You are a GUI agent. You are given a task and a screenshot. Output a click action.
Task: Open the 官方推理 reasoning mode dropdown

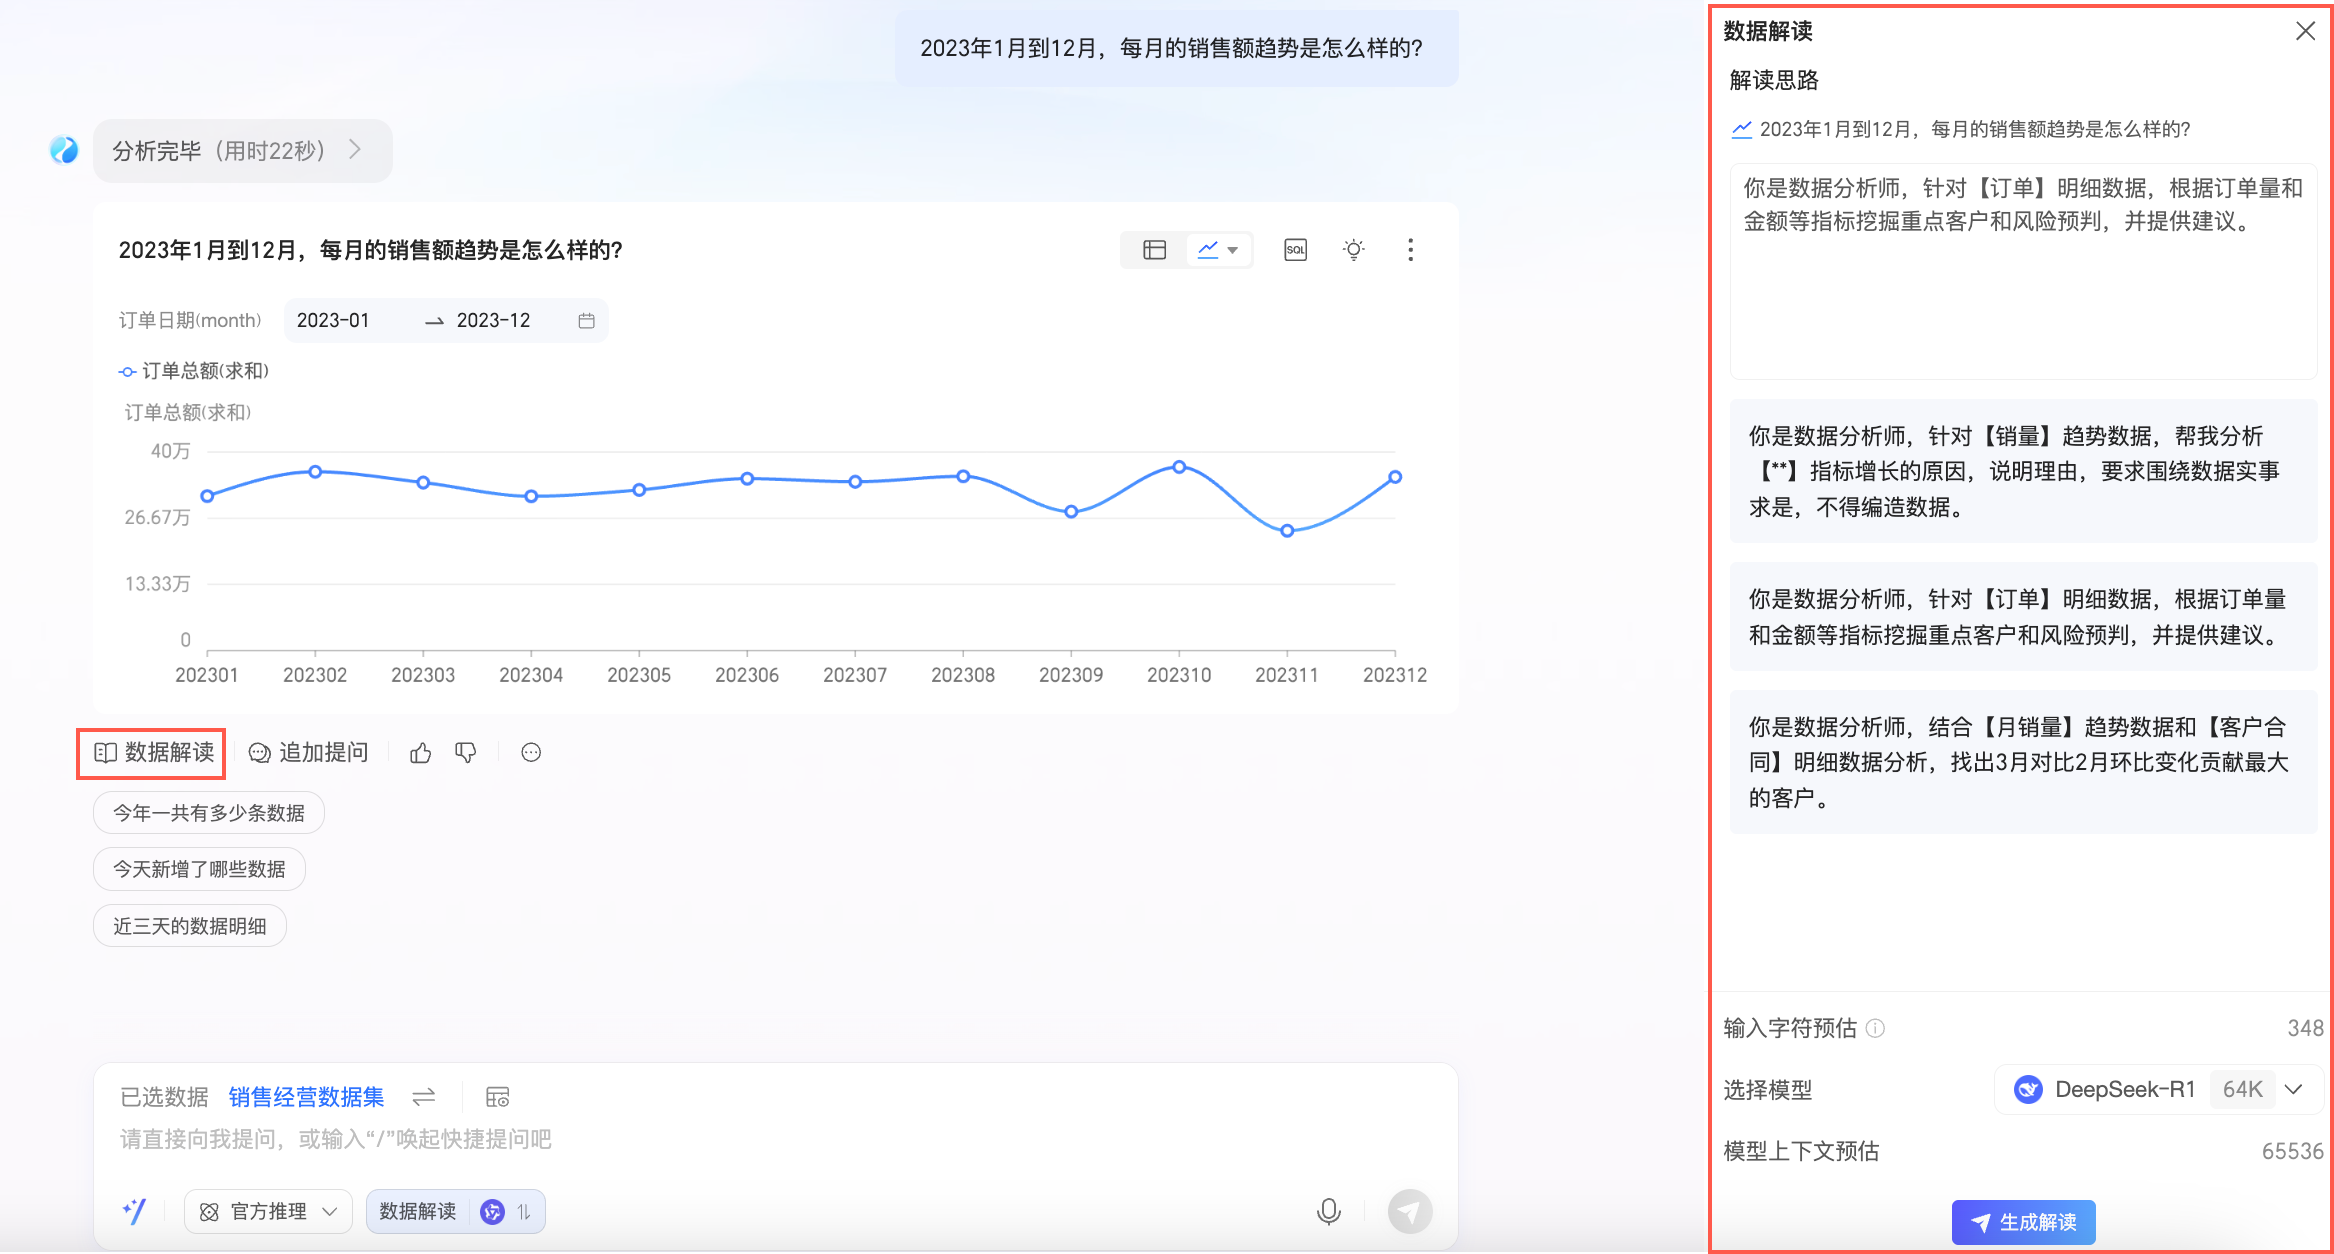pyautogui.click(x=268, y=1211)
